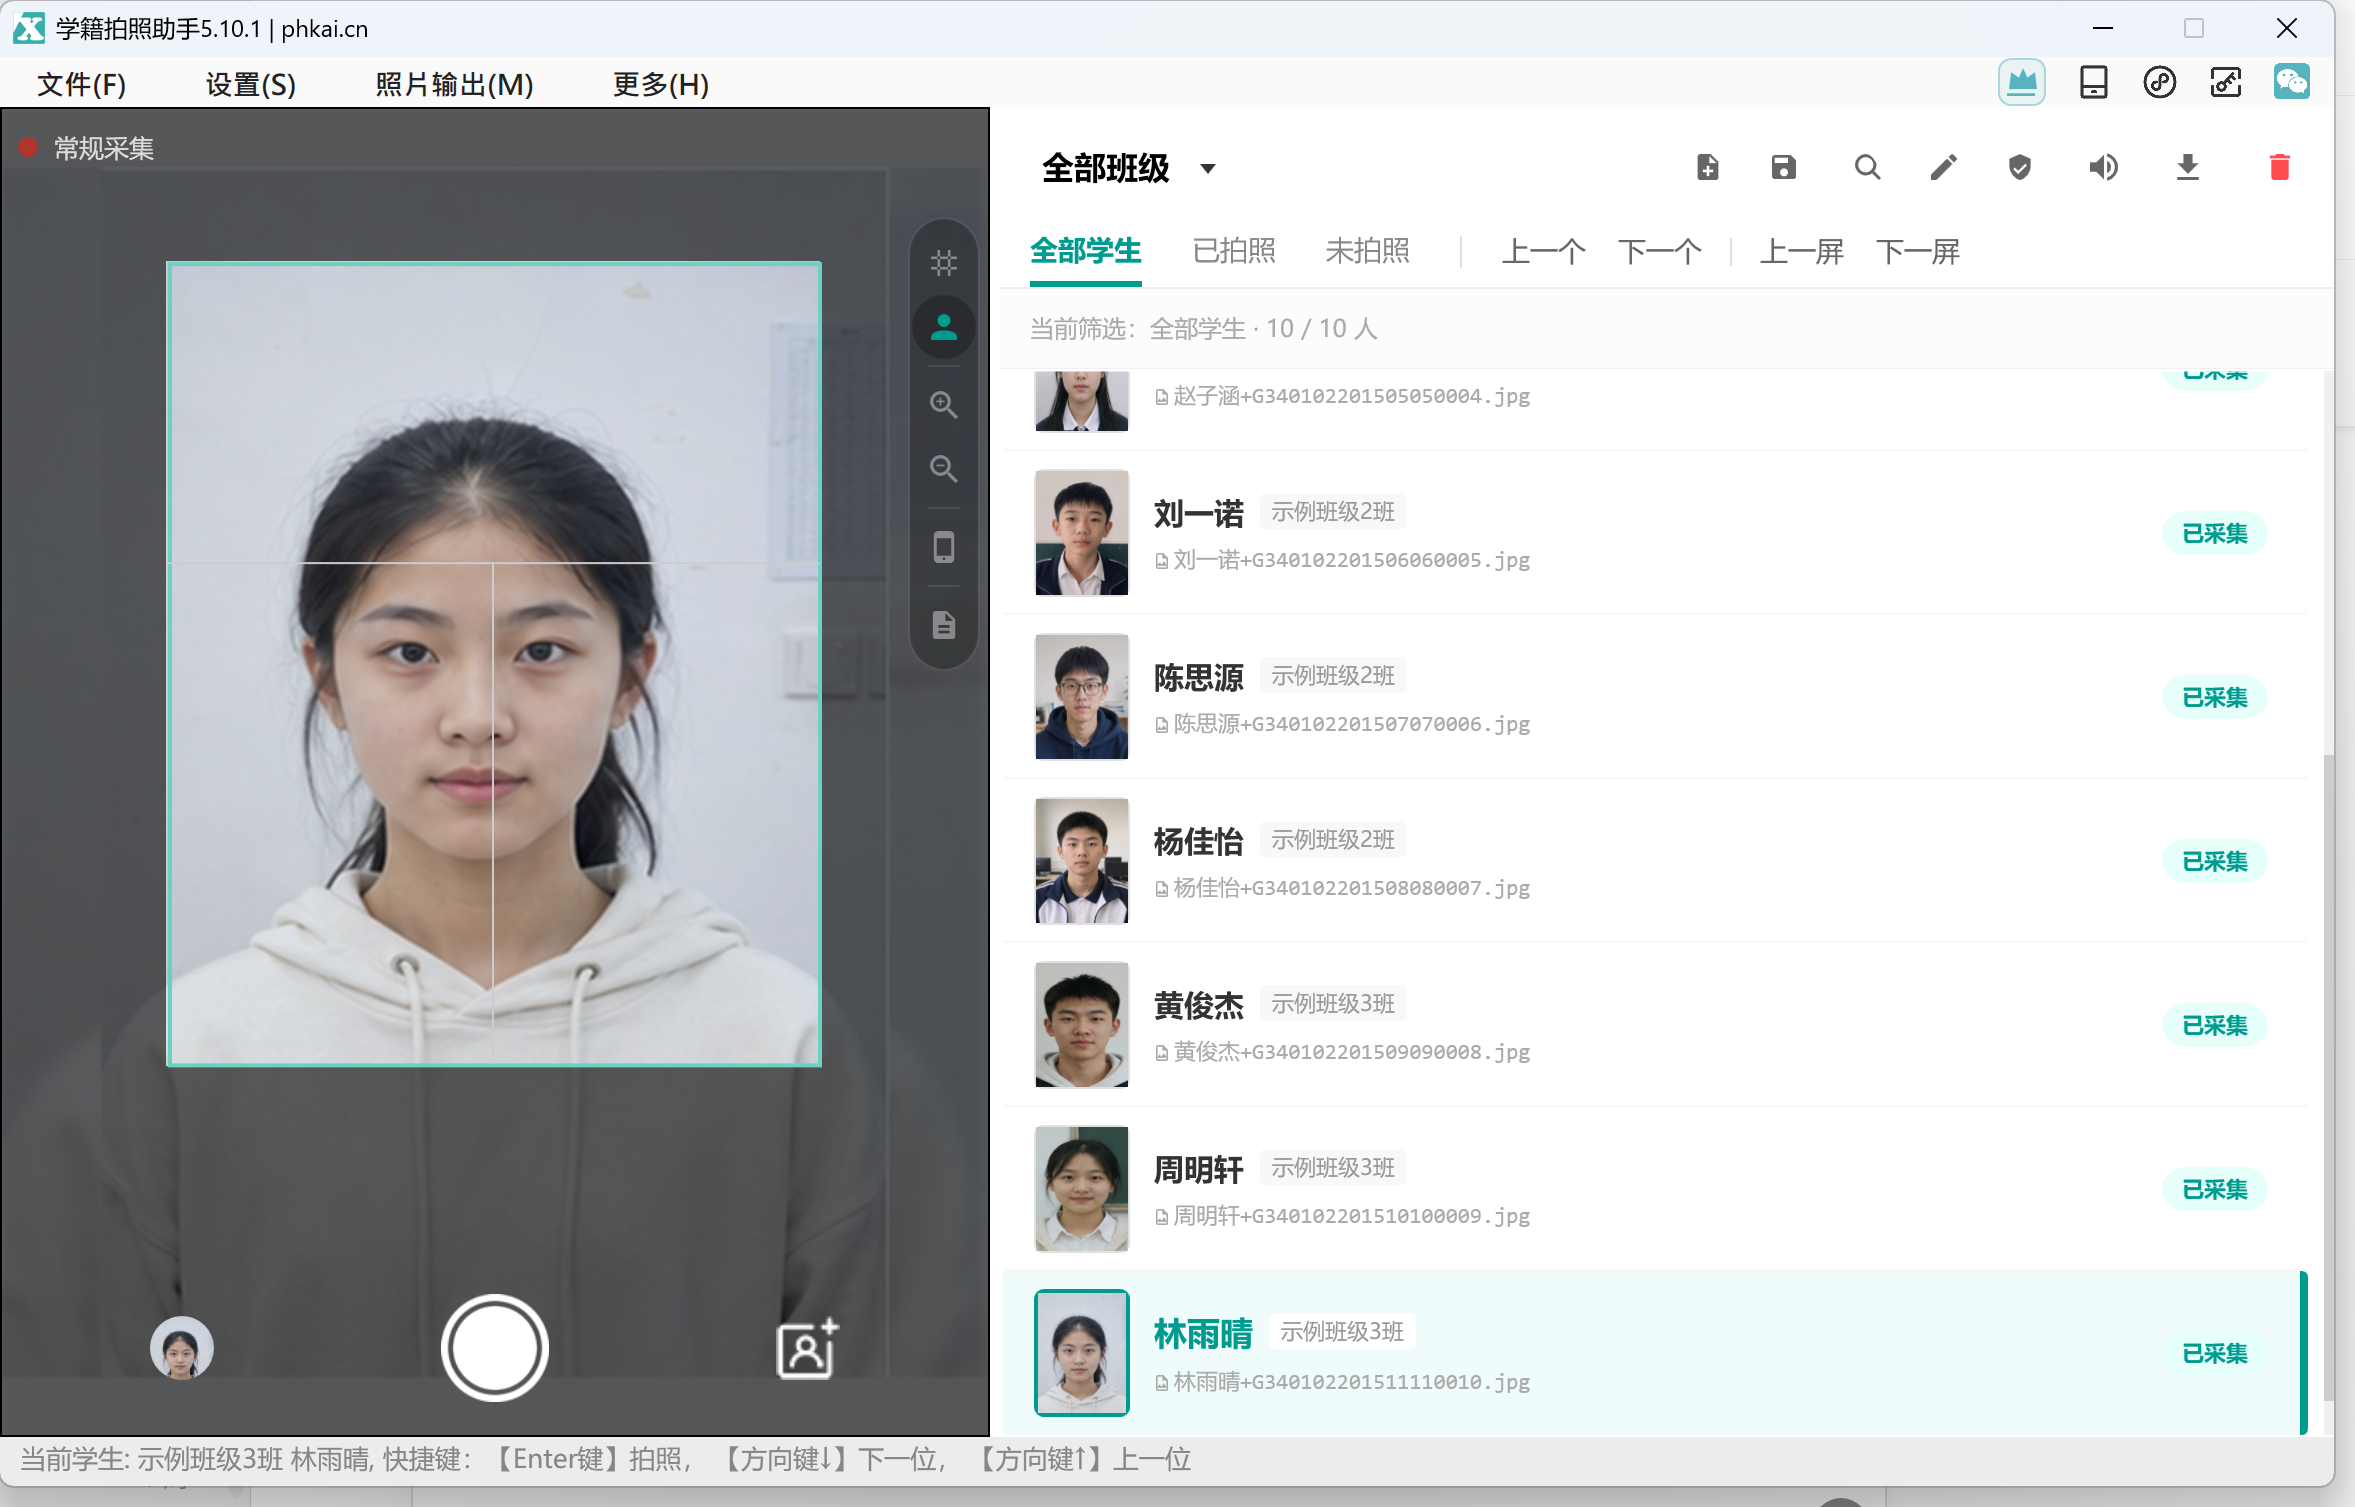Click 刘一诺's photo thumbnail
The image size is (2355, 1507).
[x=1082, y=533]
